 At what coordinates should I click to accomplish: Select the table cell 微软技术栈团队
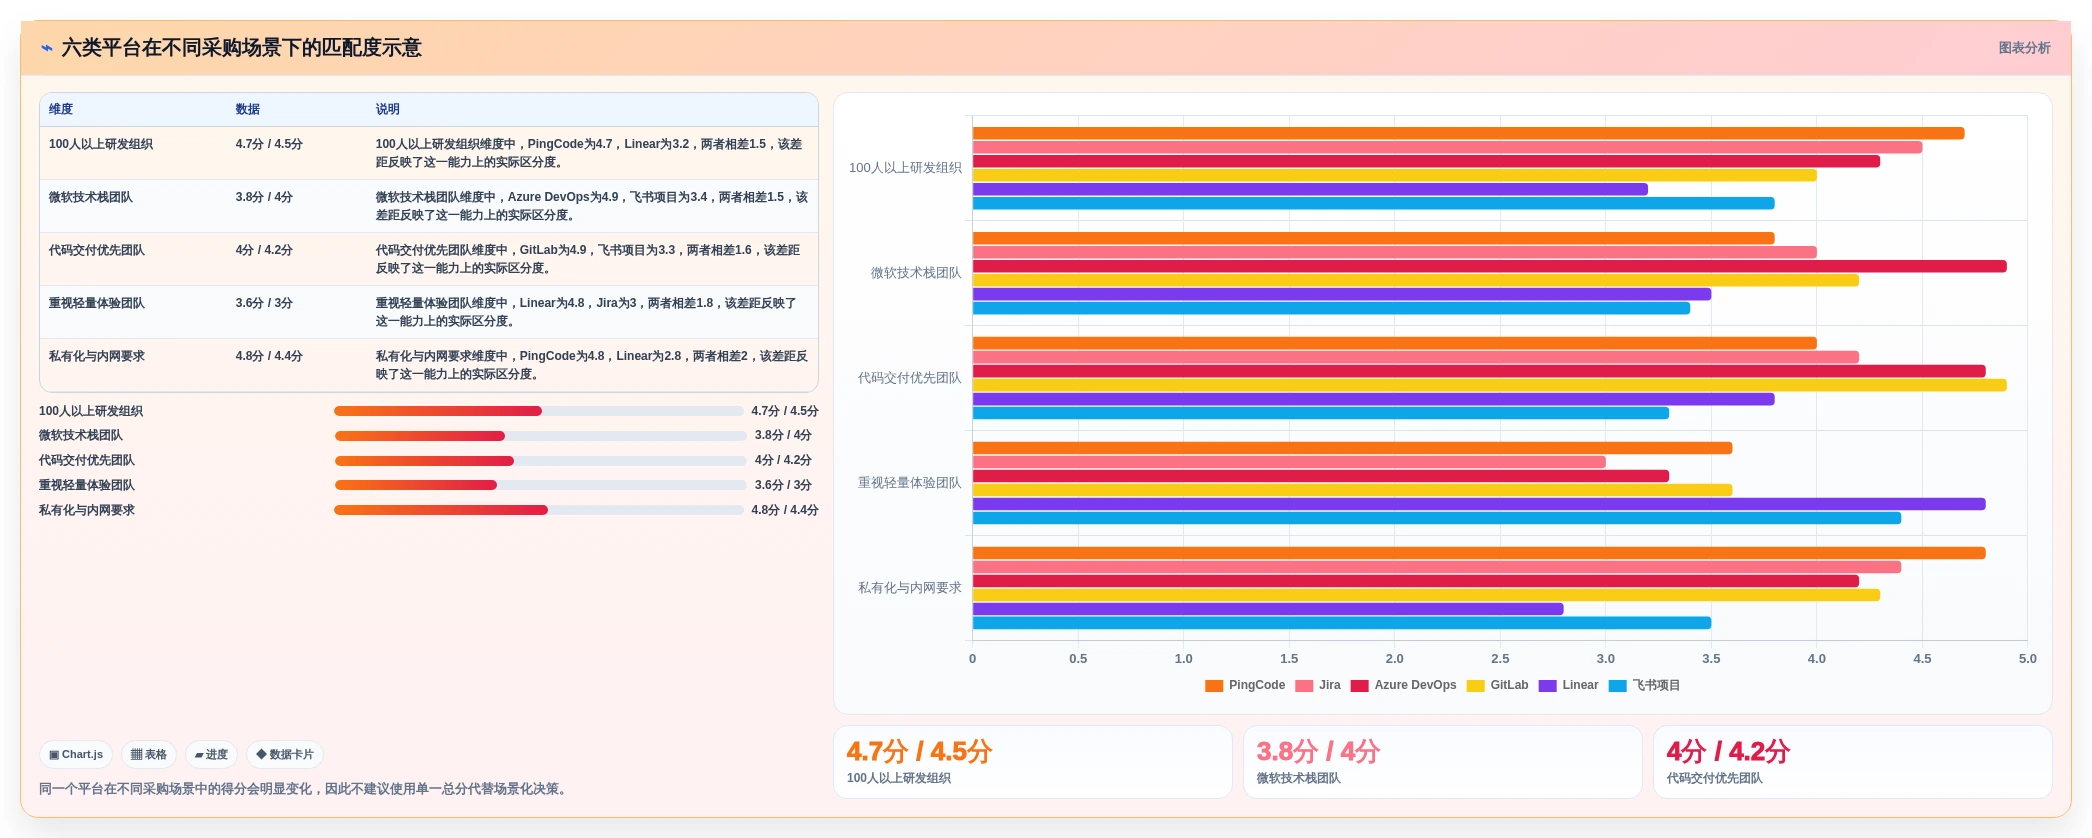click(x=91, y=197)
